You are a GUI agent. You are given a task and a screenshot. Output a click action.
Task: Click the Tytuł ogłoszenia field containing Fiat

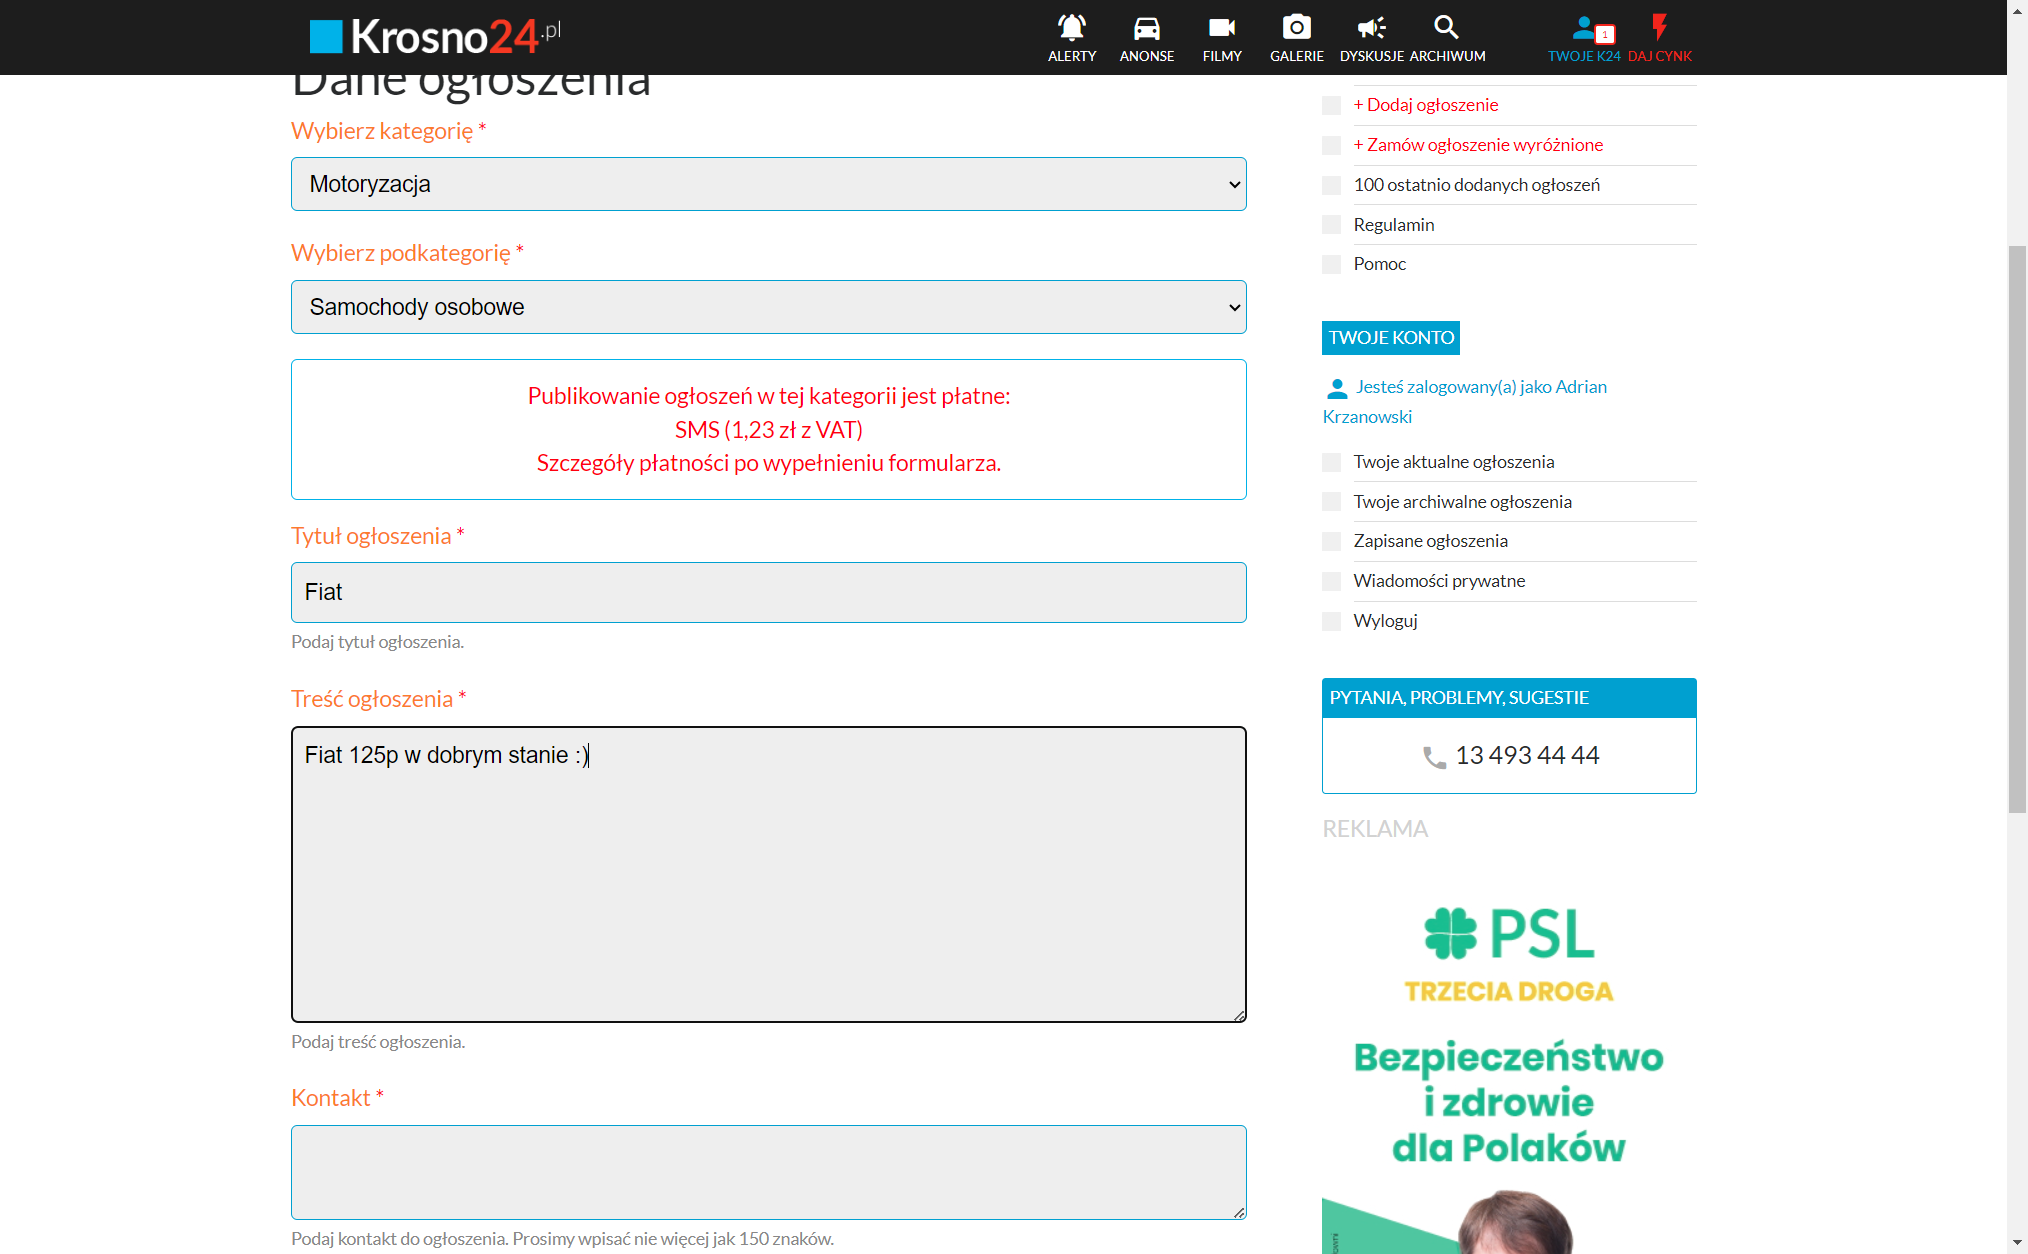[768, 592]
